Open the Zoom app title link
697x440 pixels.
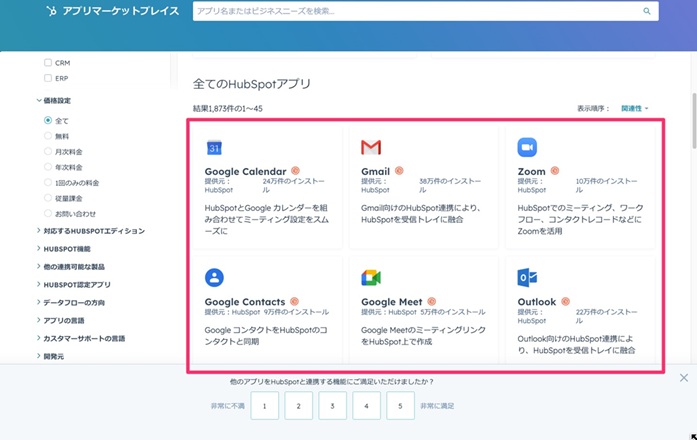(532, 171)
